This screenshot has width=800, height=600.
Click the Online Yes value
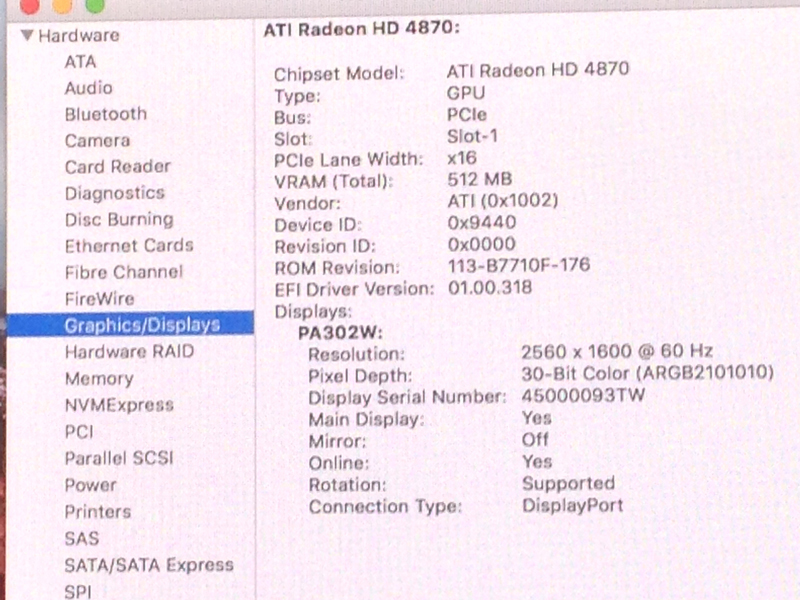tap(537, 462)
